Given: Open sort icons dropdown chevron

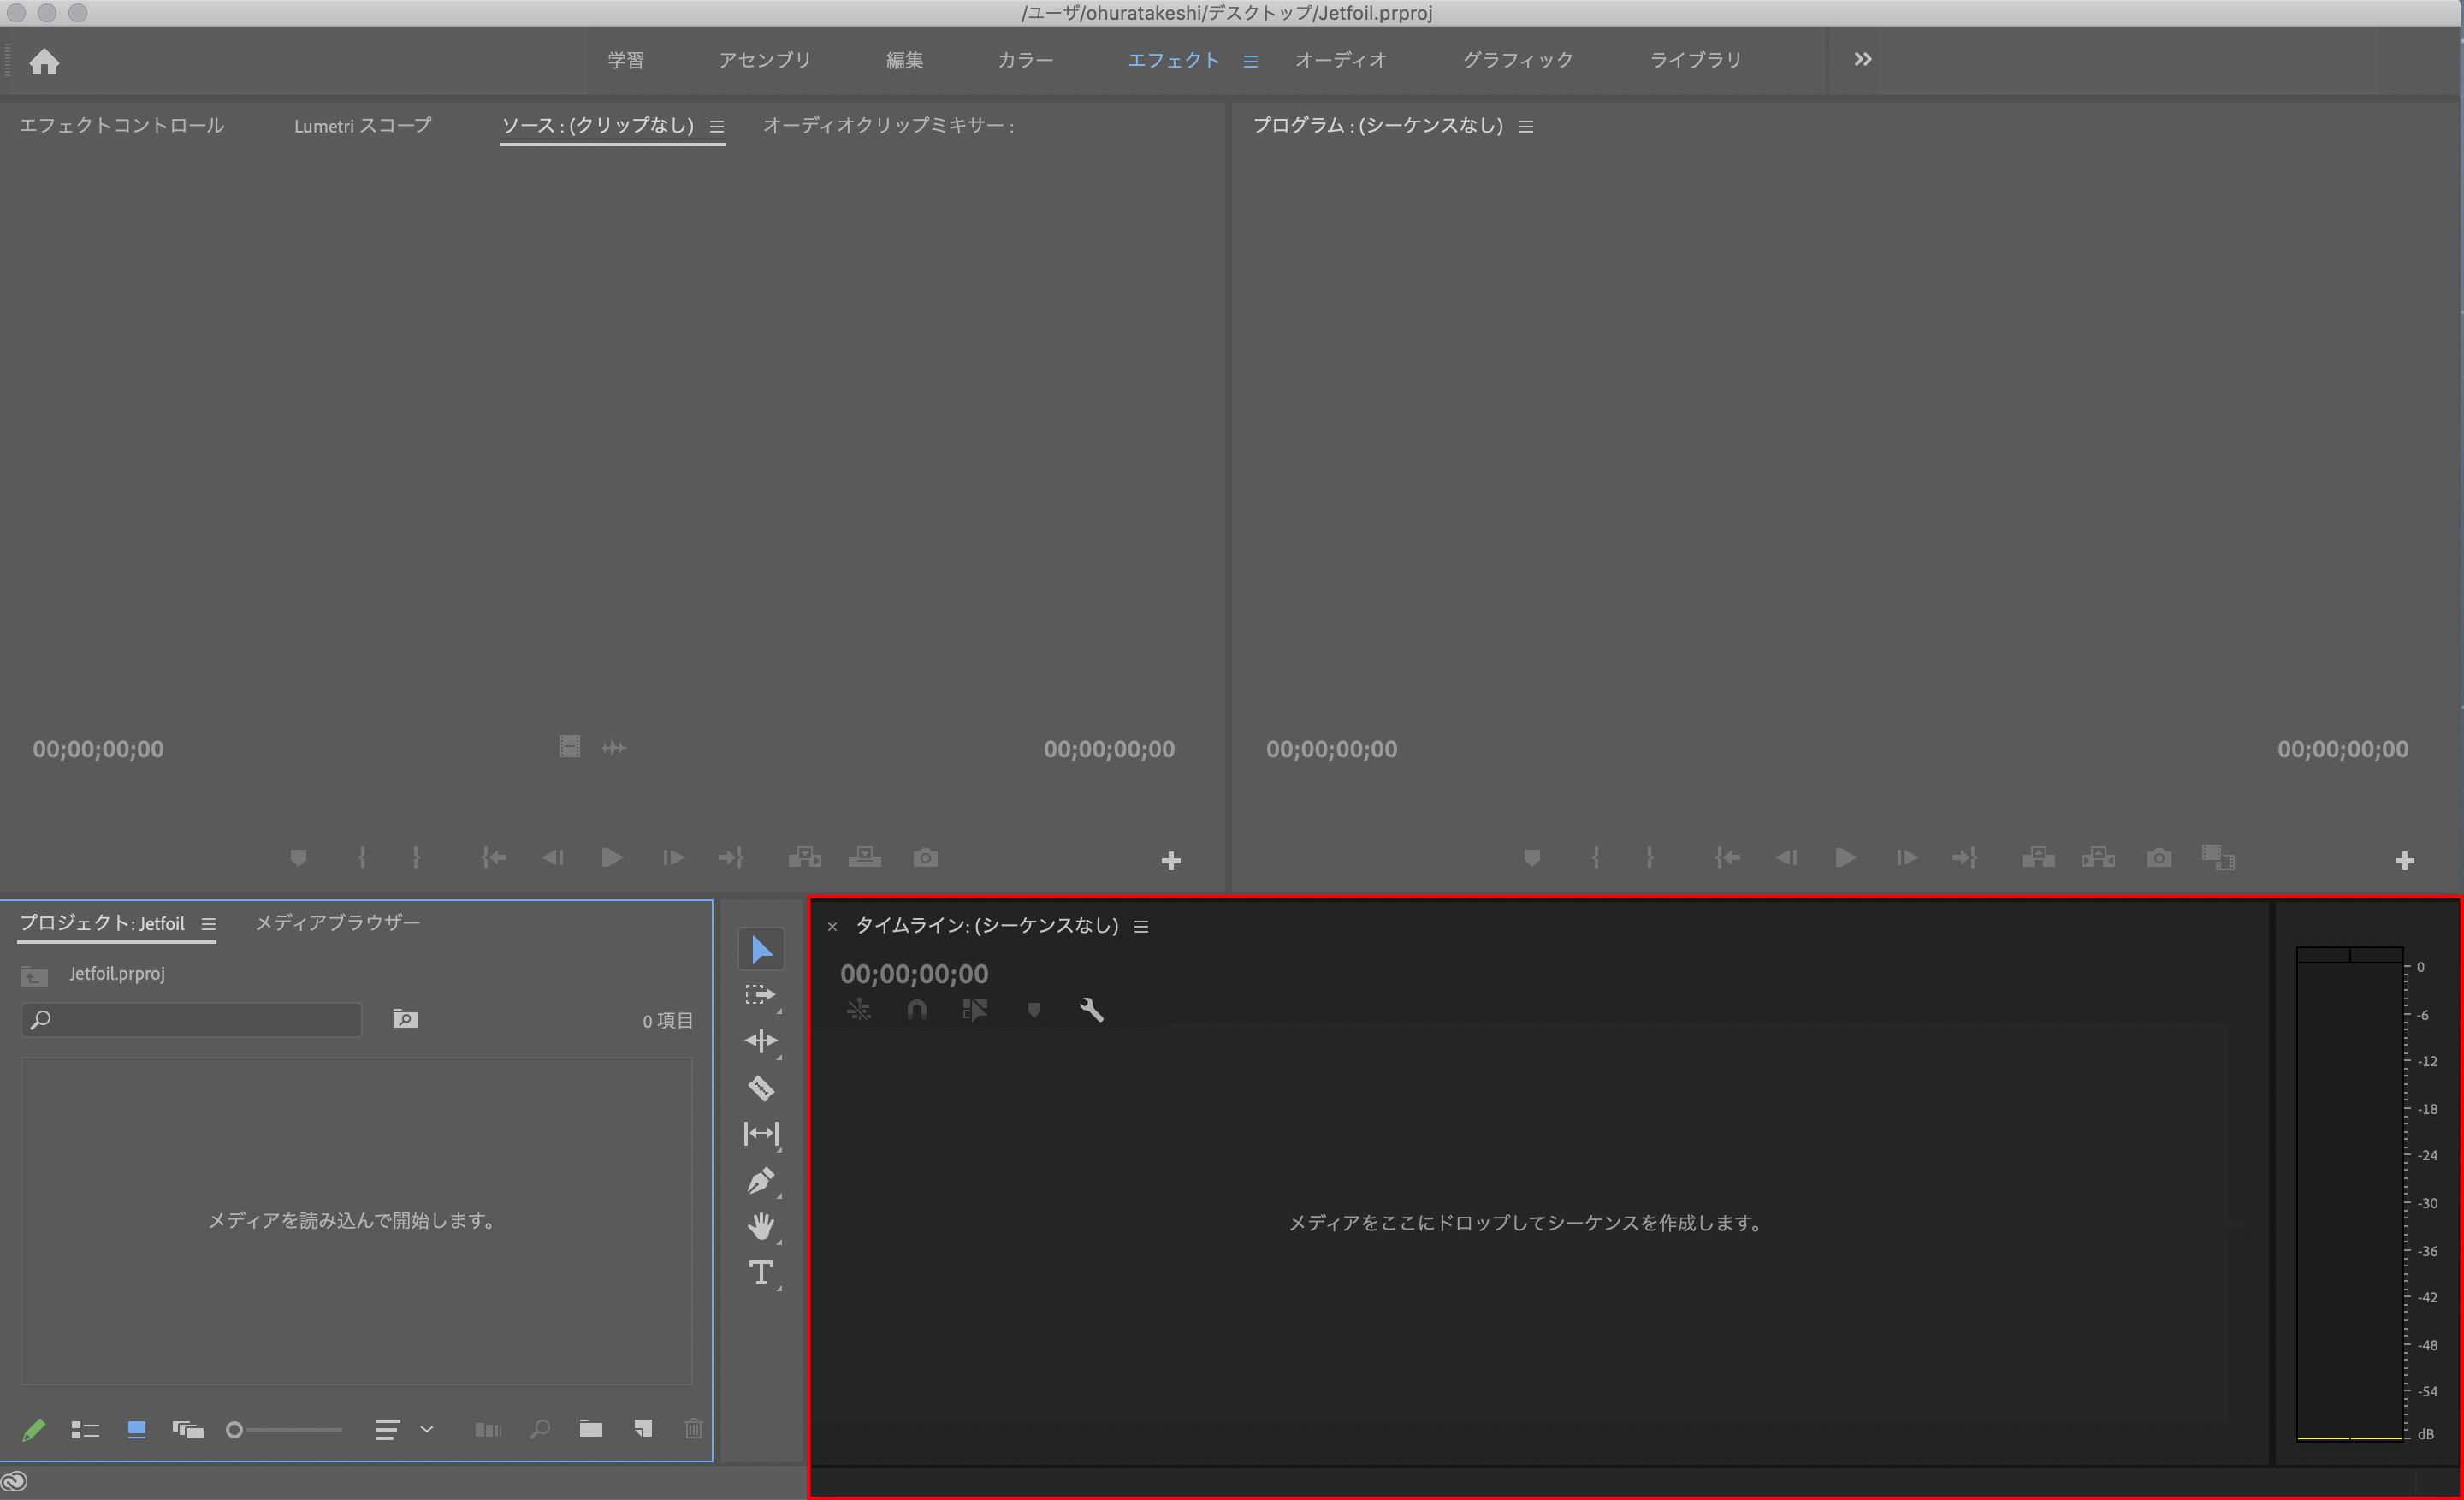Looking at the screenshot, I should pyautogui.click(x=427, y=1429).
